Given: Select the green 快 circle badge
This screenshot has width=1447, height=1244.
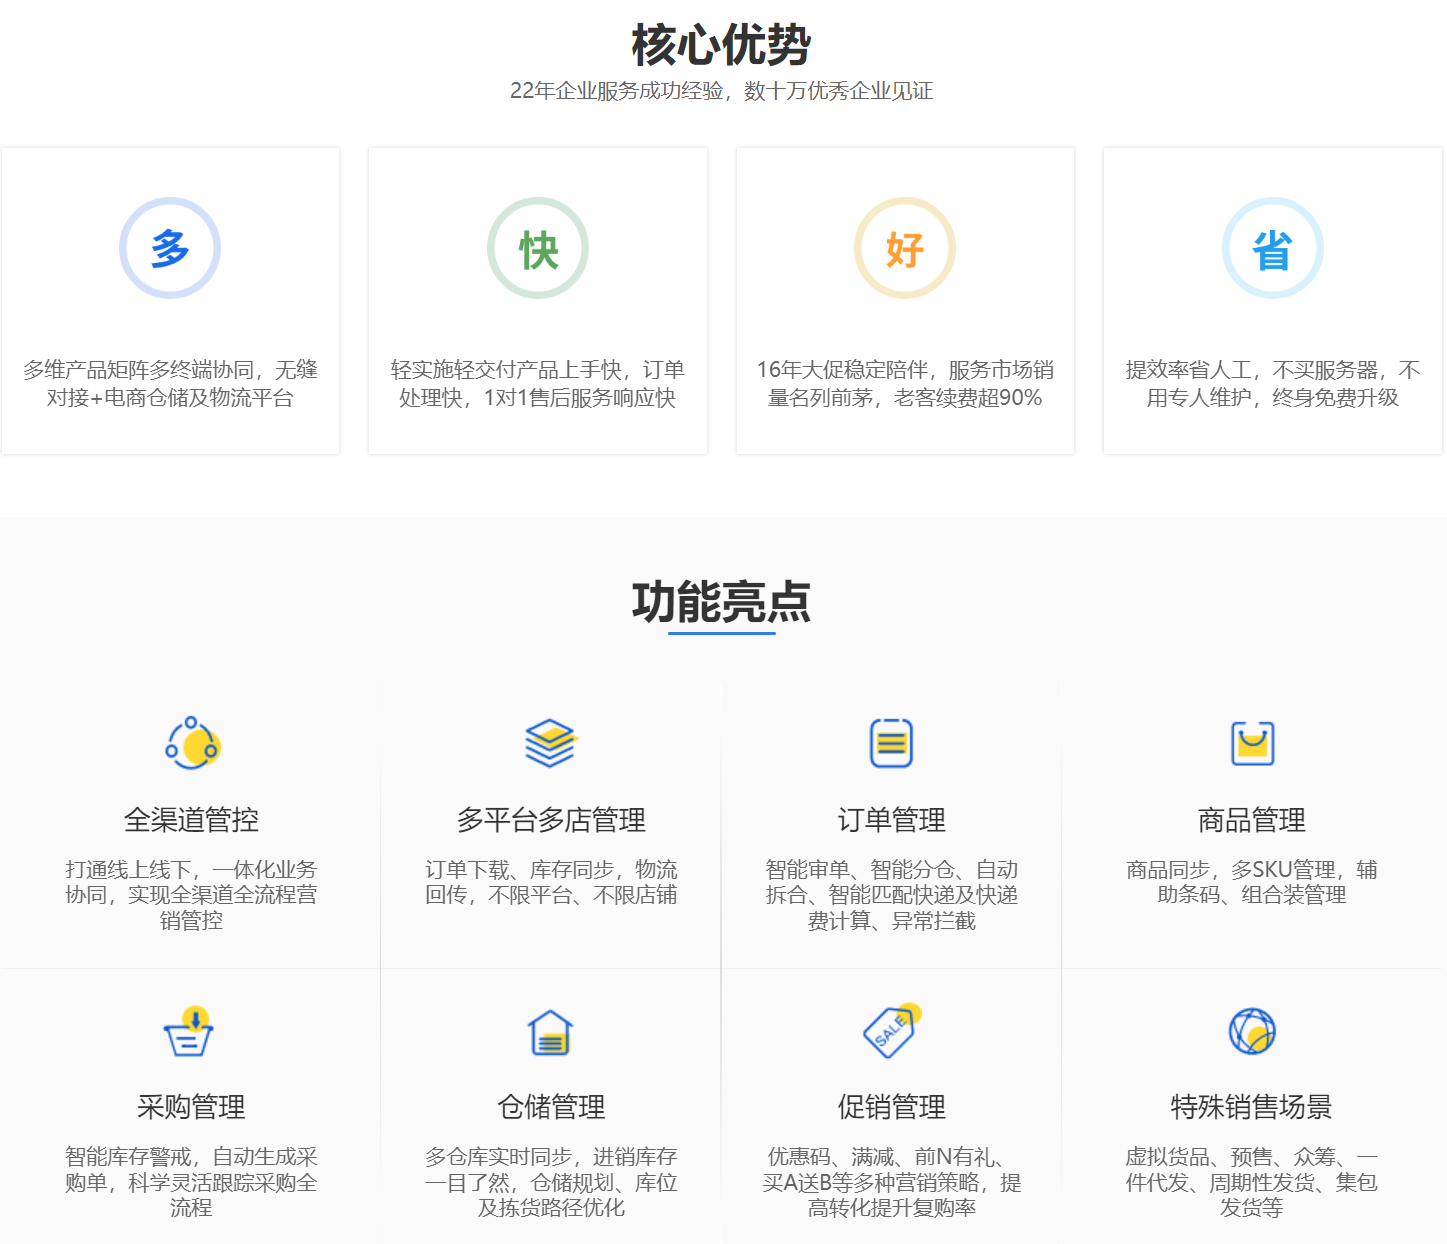Looking at the screenshot, I should (x=538, y=248).
